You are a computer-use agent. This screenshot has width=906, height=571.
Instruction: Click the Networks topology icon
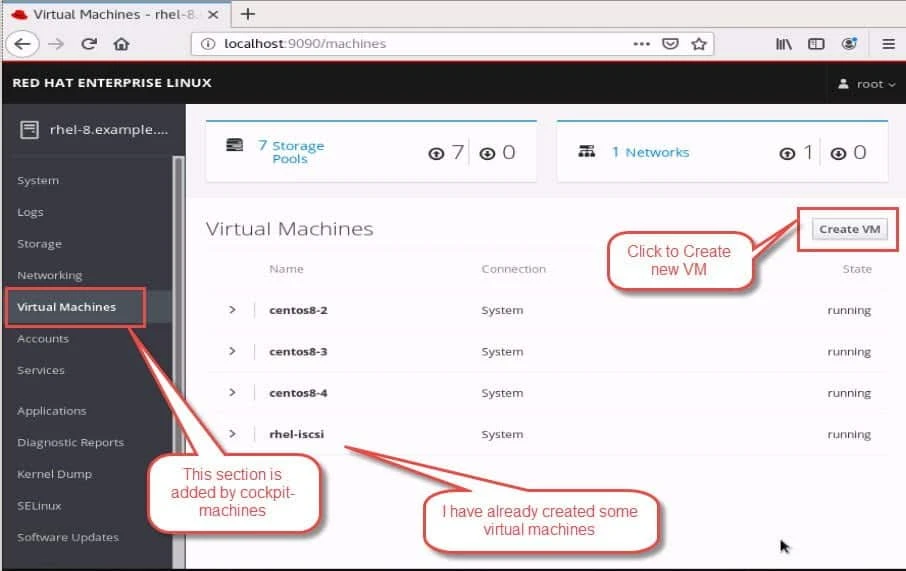(x=586, y=151)
